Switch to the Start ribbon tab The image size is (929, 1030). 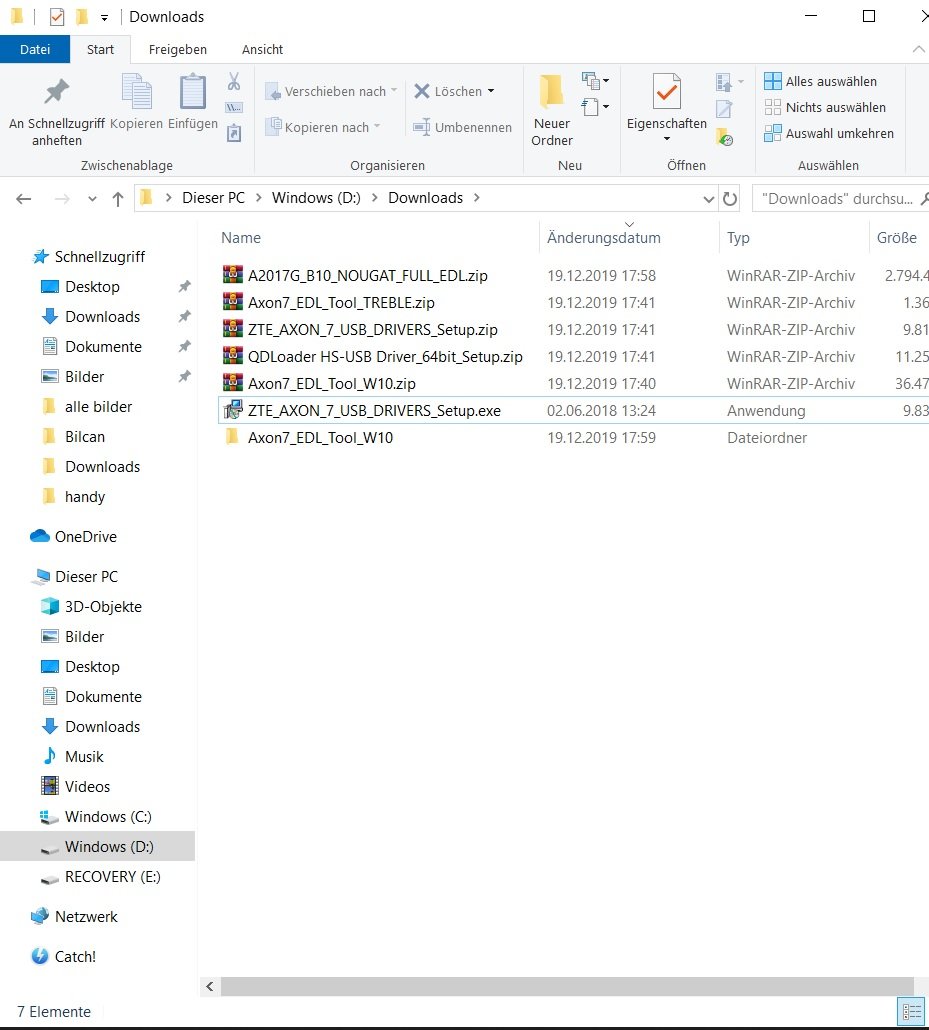(x=100, y=49)
